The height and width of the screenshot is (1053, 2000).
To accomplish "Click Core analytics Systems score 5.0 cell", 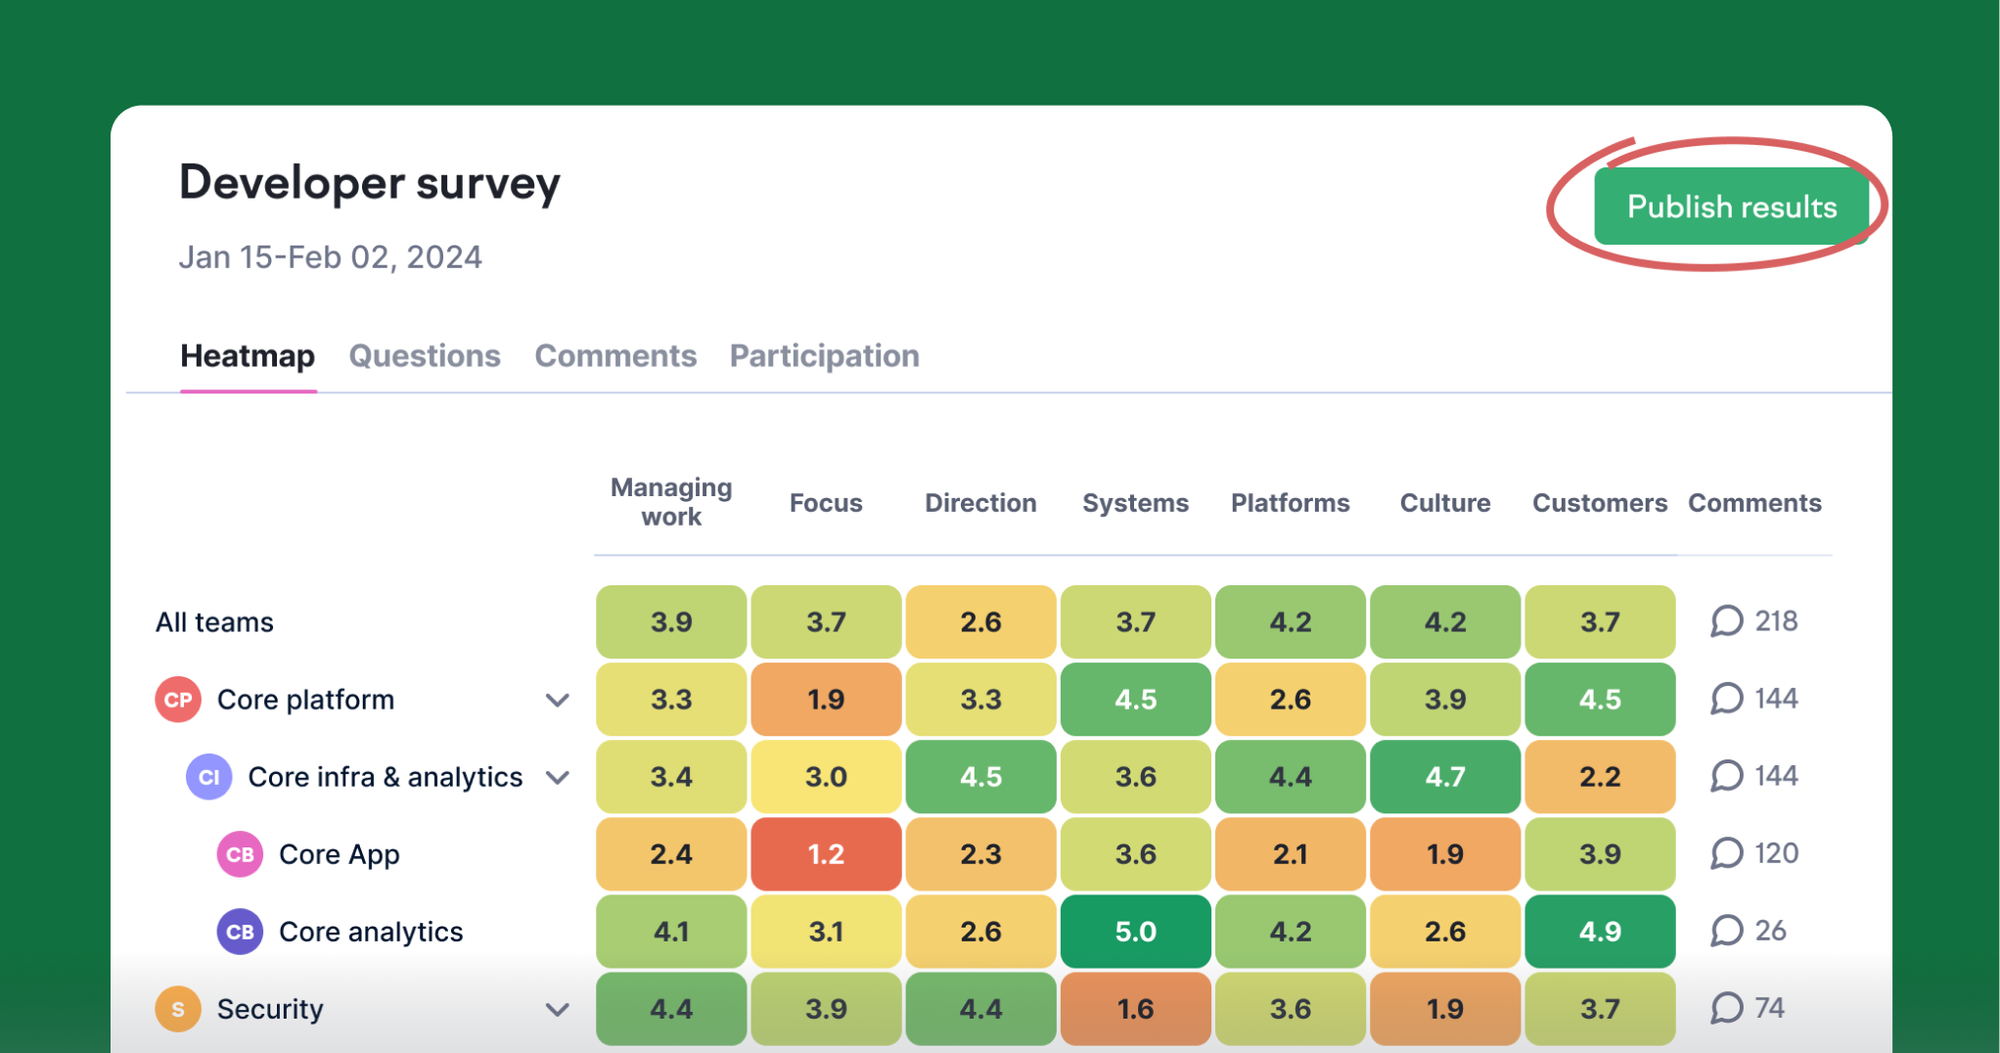I will [x=1135, y=932].
